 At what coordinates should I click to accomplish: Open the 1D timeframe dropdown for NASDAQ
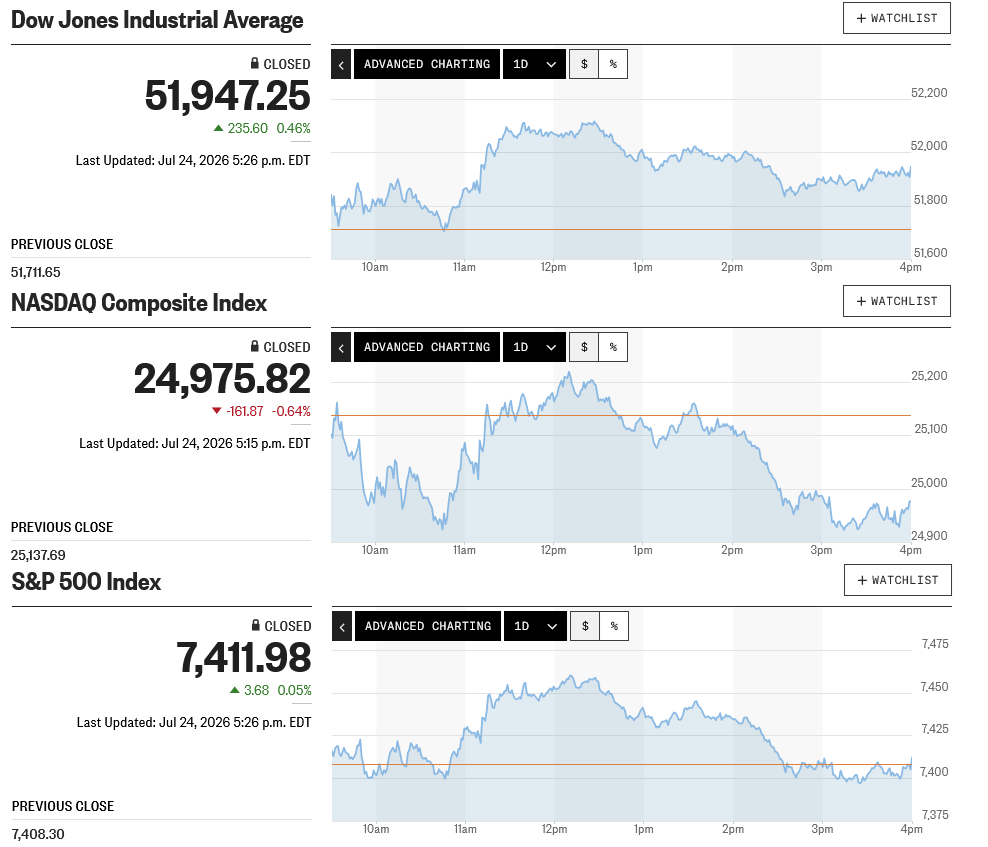pyautogui.click(x=534, y=347)
